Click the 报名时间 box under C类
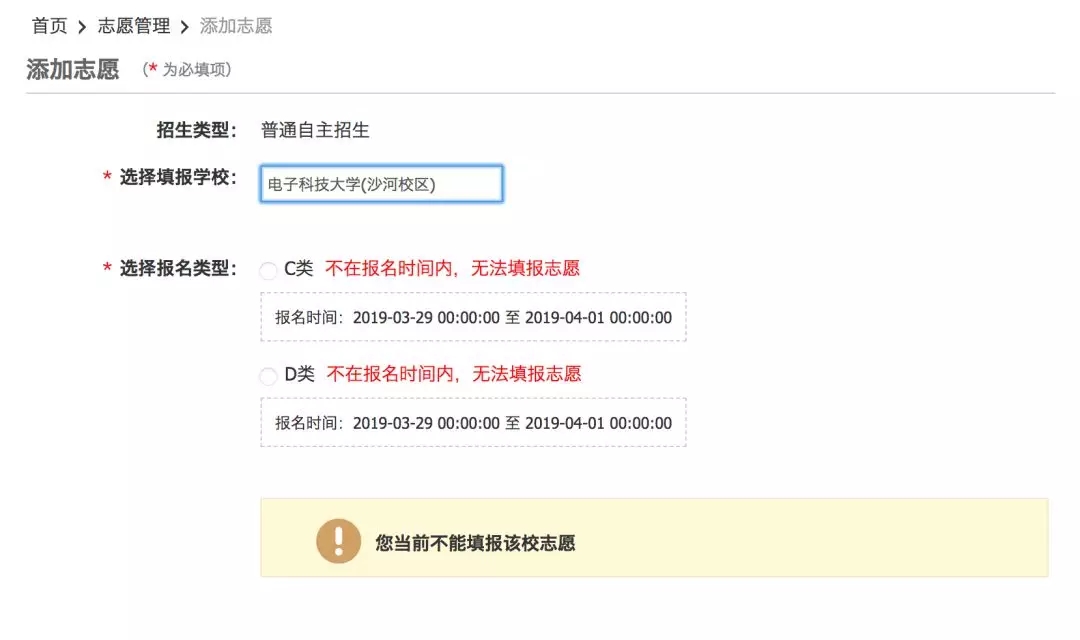This screenshot has width=1080, height=640. click(x=473, y=318)
